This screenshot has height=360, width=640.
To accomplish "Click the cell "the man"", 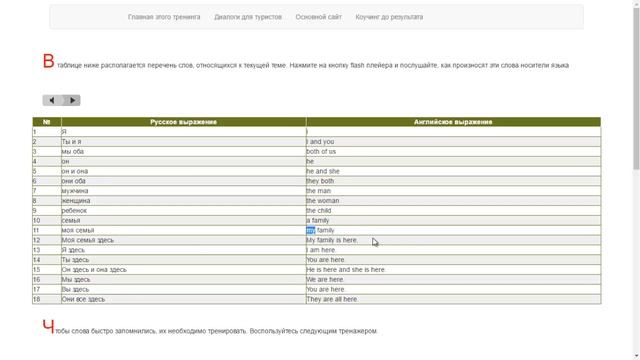I will [x=453, y=191].
